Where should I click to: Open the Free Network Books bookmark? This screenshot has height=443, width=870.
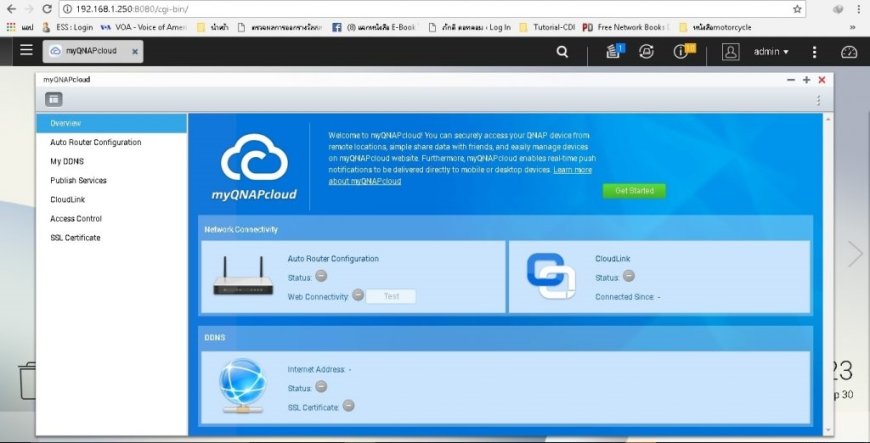click(x=626, y=27)
